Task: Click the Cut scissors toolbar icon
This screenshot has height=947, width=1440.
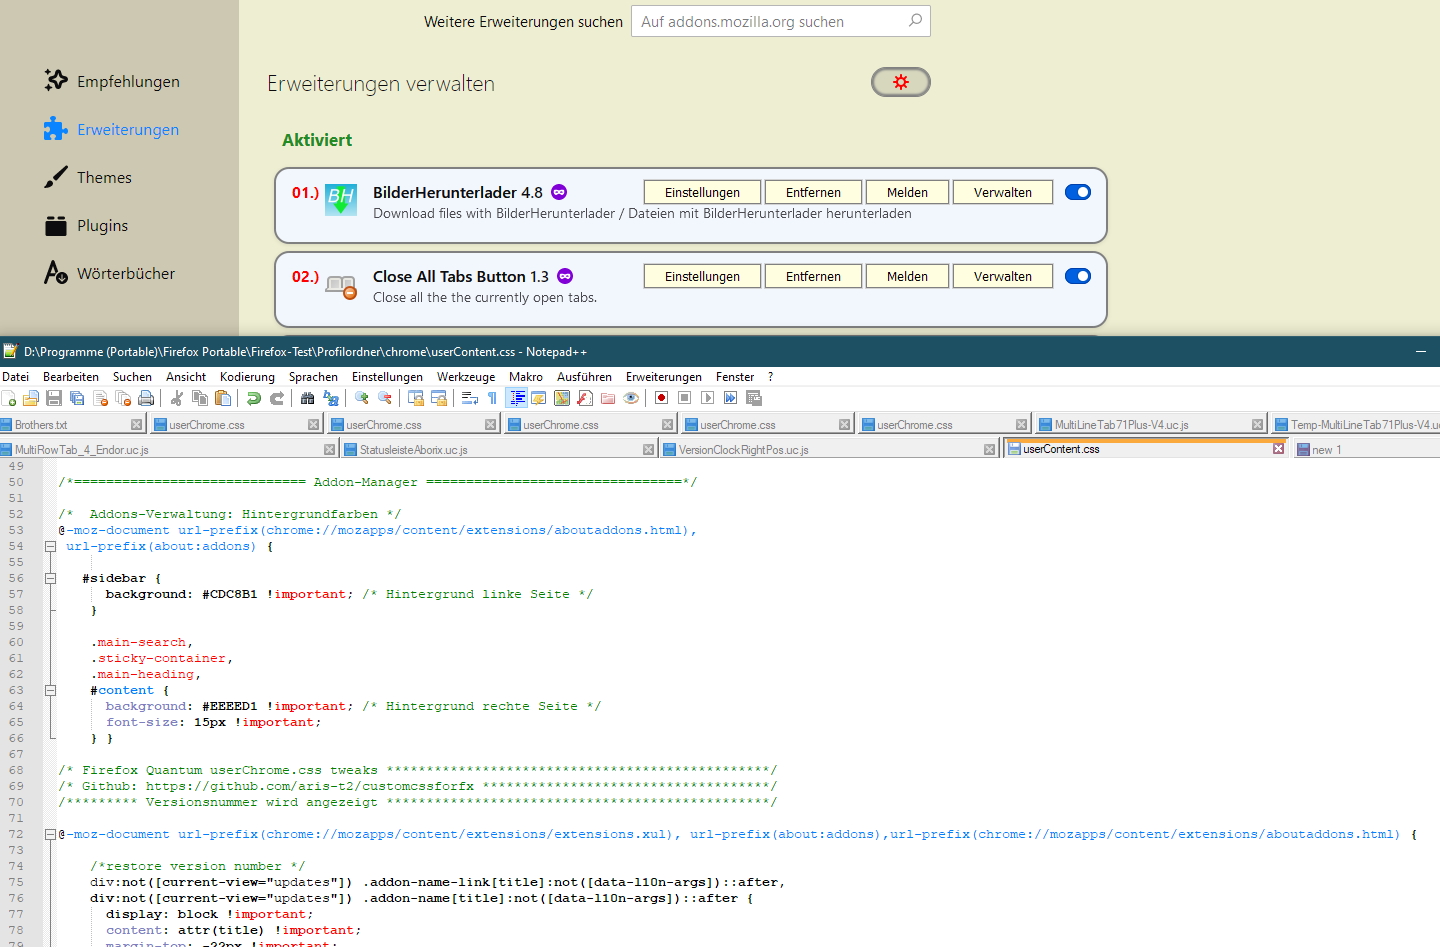Action: coord(177,398)
